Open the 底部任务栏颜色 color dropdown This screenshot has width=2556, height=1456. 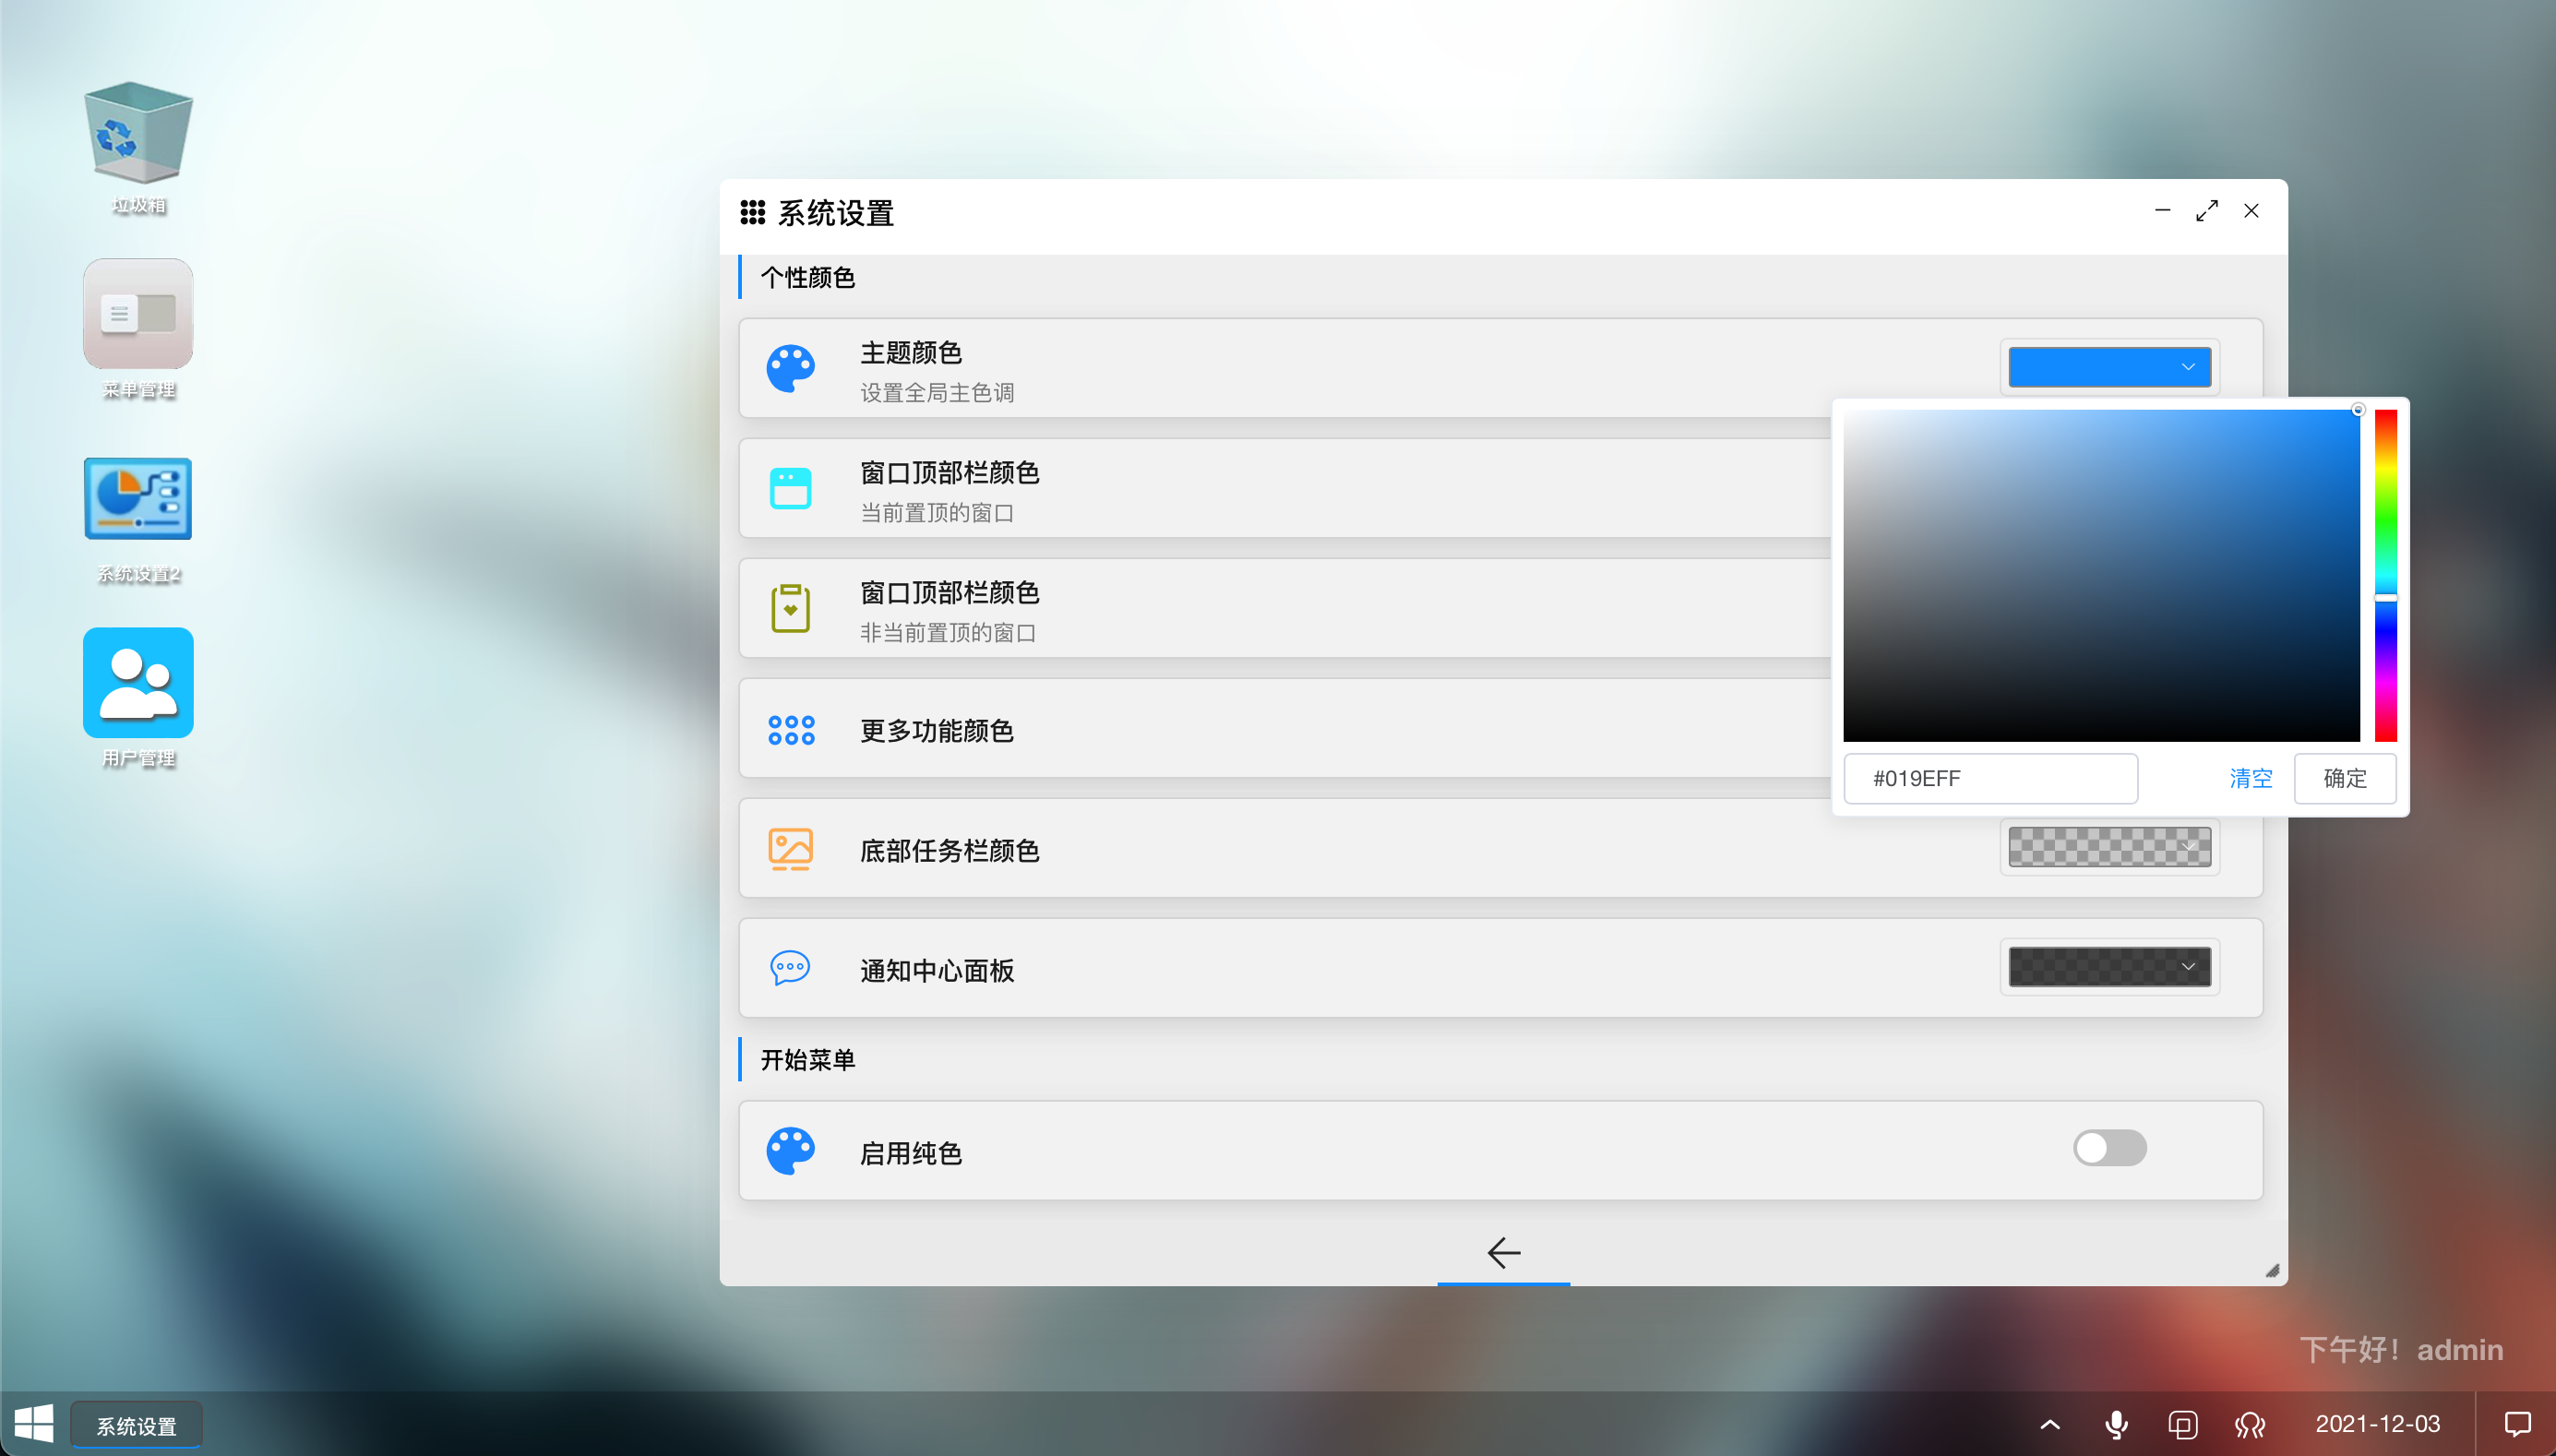(x=2109, y=847)
